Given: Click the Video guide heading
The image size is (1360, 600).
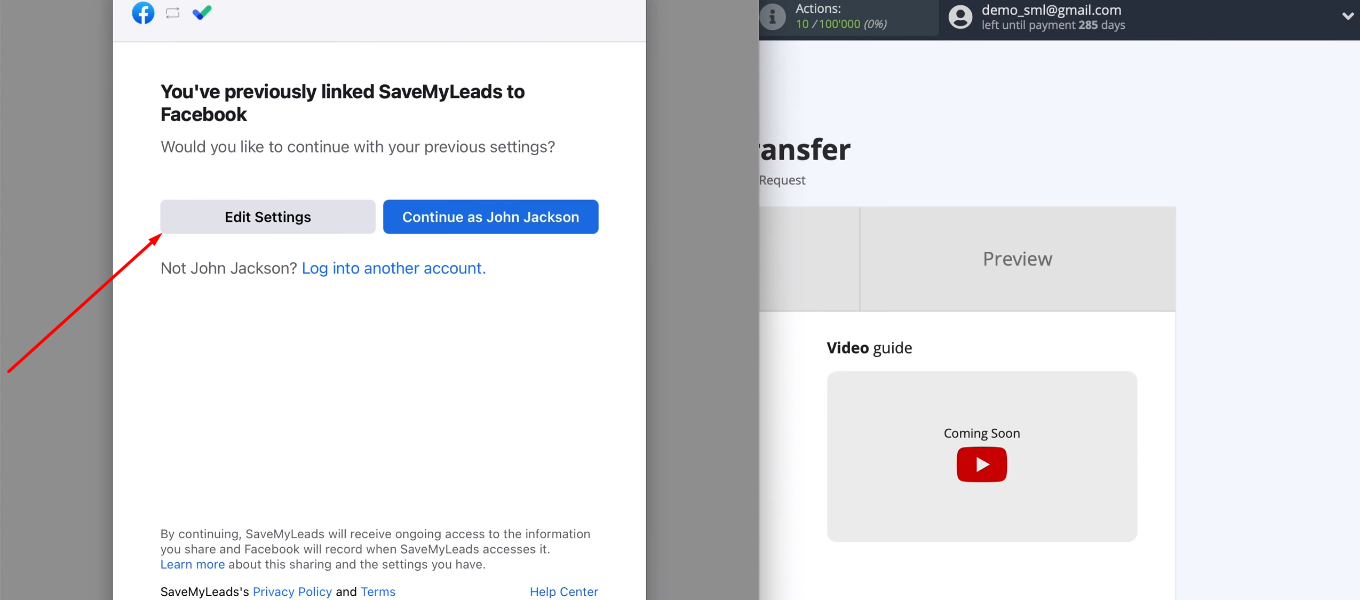Looking at the screenshot, I should pyautogui.click(x=869, y=348).
